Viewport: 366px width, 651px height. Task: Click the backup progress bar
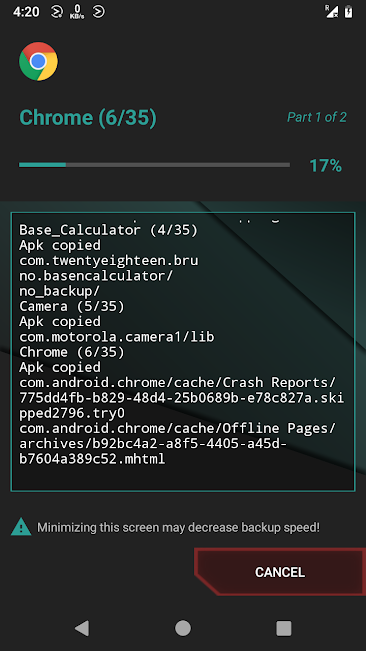click(154, 165)
